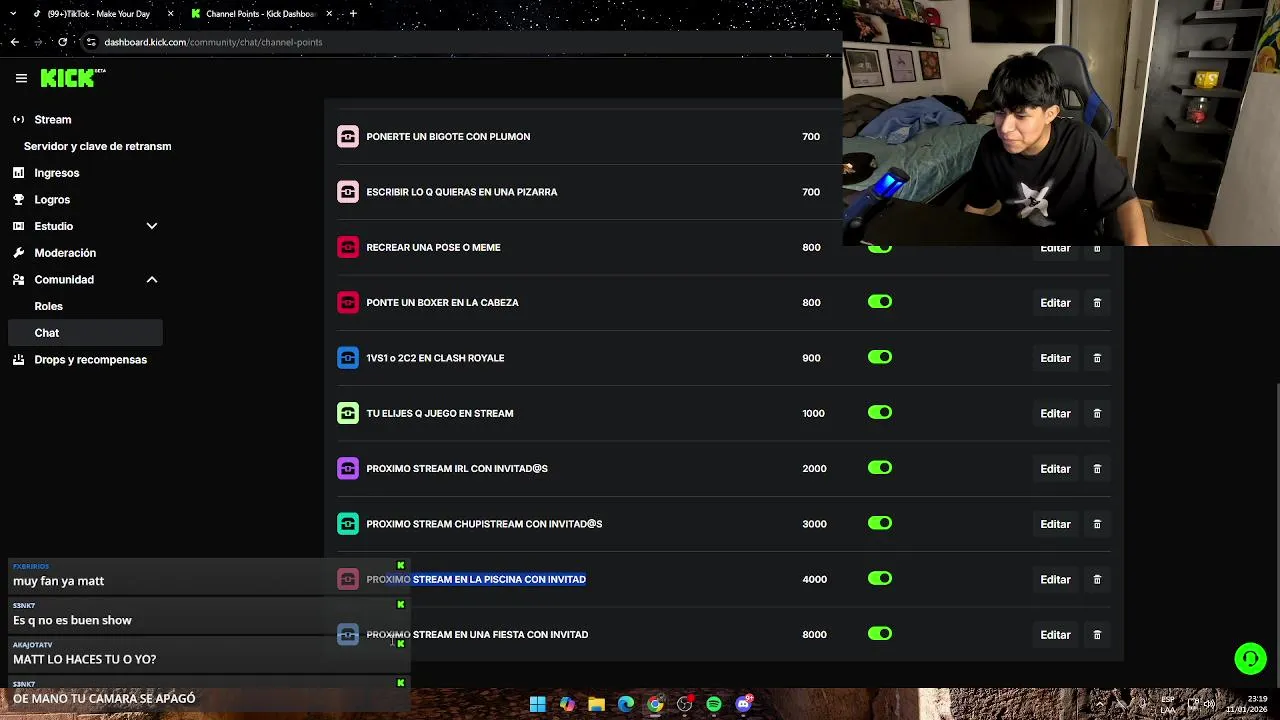Viewport: 1280px width, 720px height.
Task: Reload the page in the browser
Action: coord(62,42)
